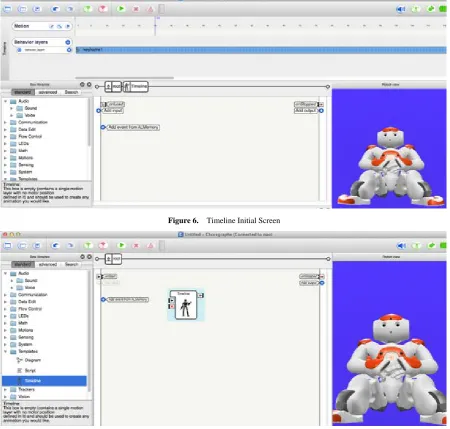The height and width of the screenshot is (429, 450).
Task: Collapse the Templates folder in the lower box library
Action: coord(5,351)
